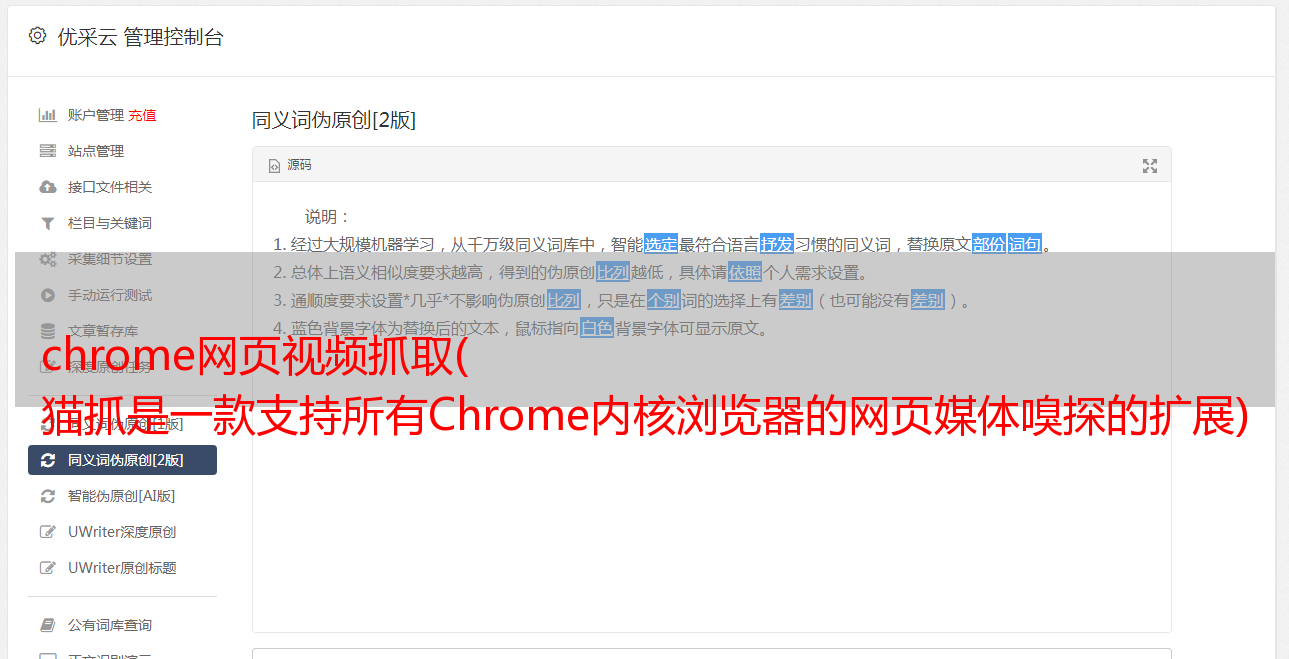Click the edit icon beside UWriter深度原创
The height and width of the screenshot is (659, 1289).
pyautogui.click(x=47, y=532)
